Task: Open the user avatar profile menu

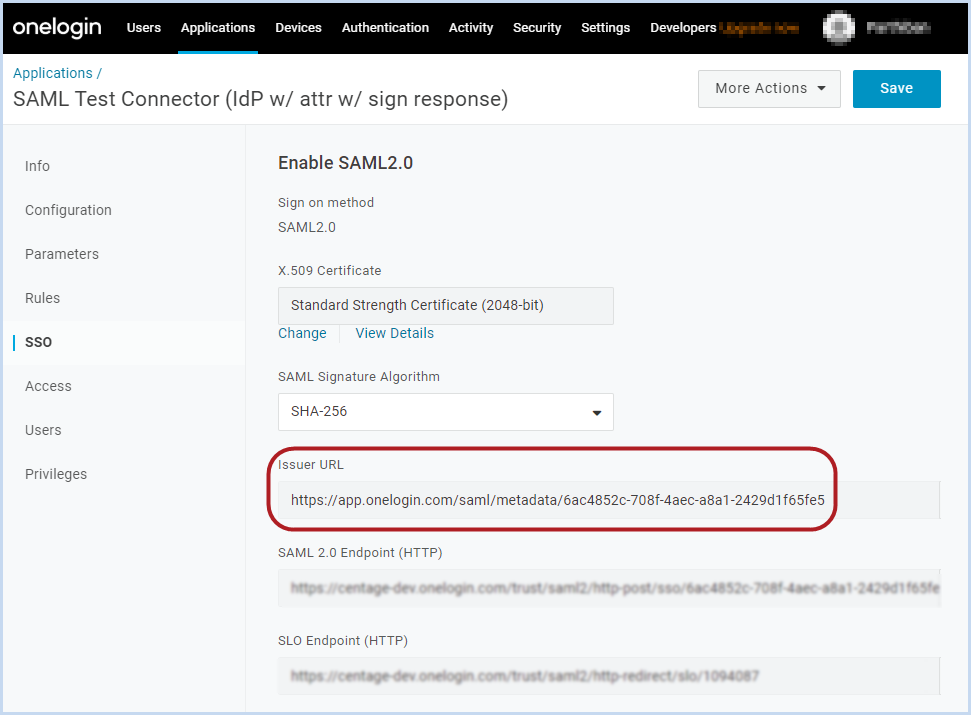Action: click(x=838, y=28)
